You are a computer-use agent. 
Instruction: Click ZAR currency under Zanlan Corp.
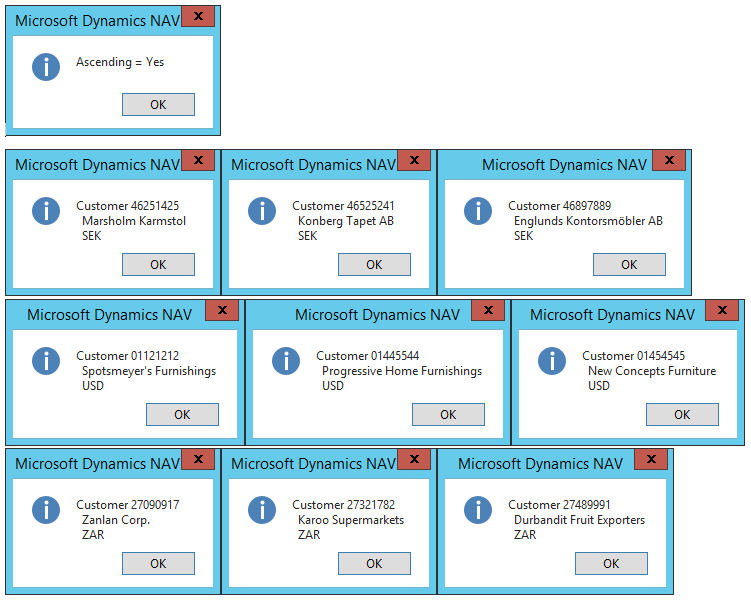click(x=93, y=534)
